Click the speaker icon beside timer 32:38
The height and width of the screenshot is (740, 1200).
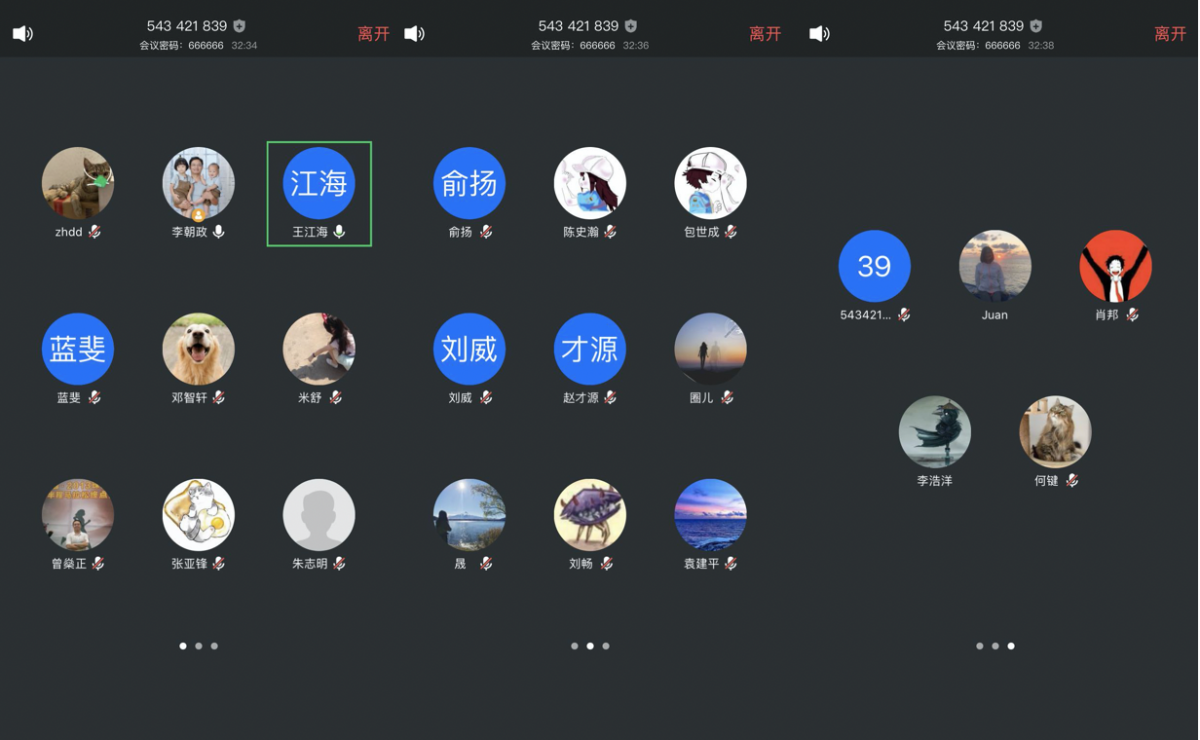[x=818, y=34]
